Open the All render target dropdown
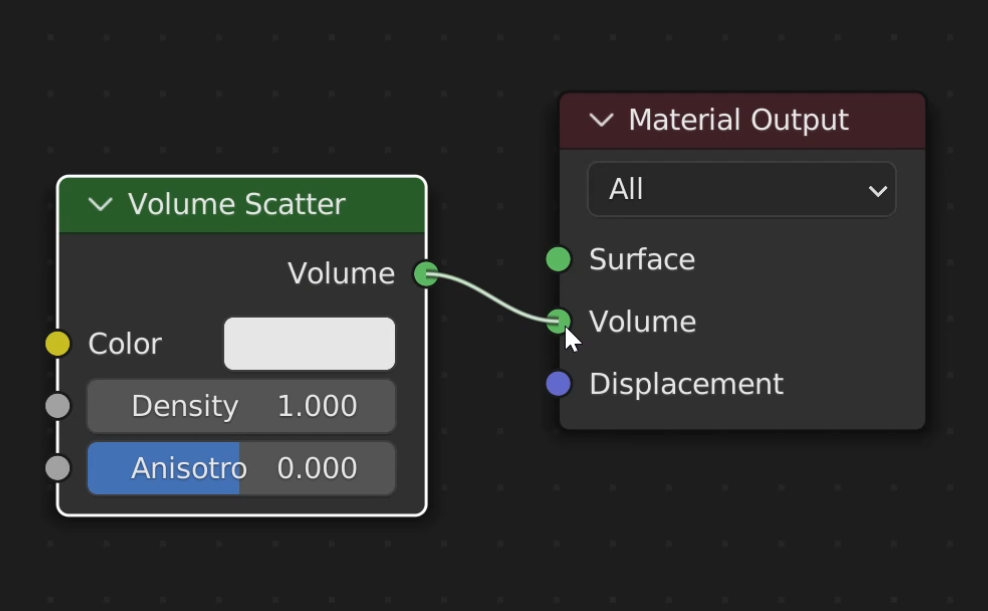 [x=742, y=190]
